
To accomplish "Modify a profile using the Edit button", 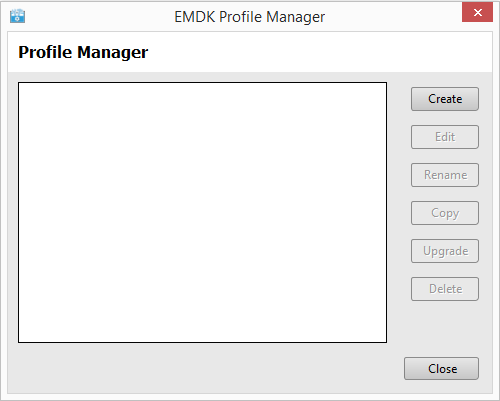I will point(445,137).
